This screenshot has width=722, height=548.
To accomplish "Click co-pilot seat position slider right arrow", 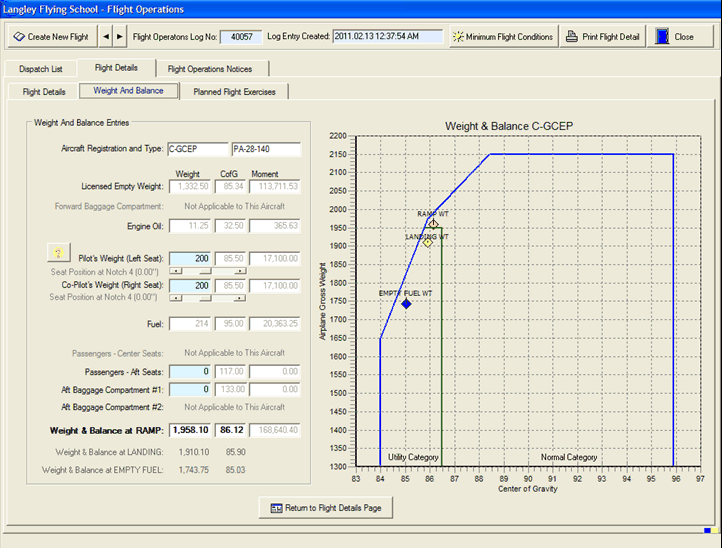I will click(238, 298).
